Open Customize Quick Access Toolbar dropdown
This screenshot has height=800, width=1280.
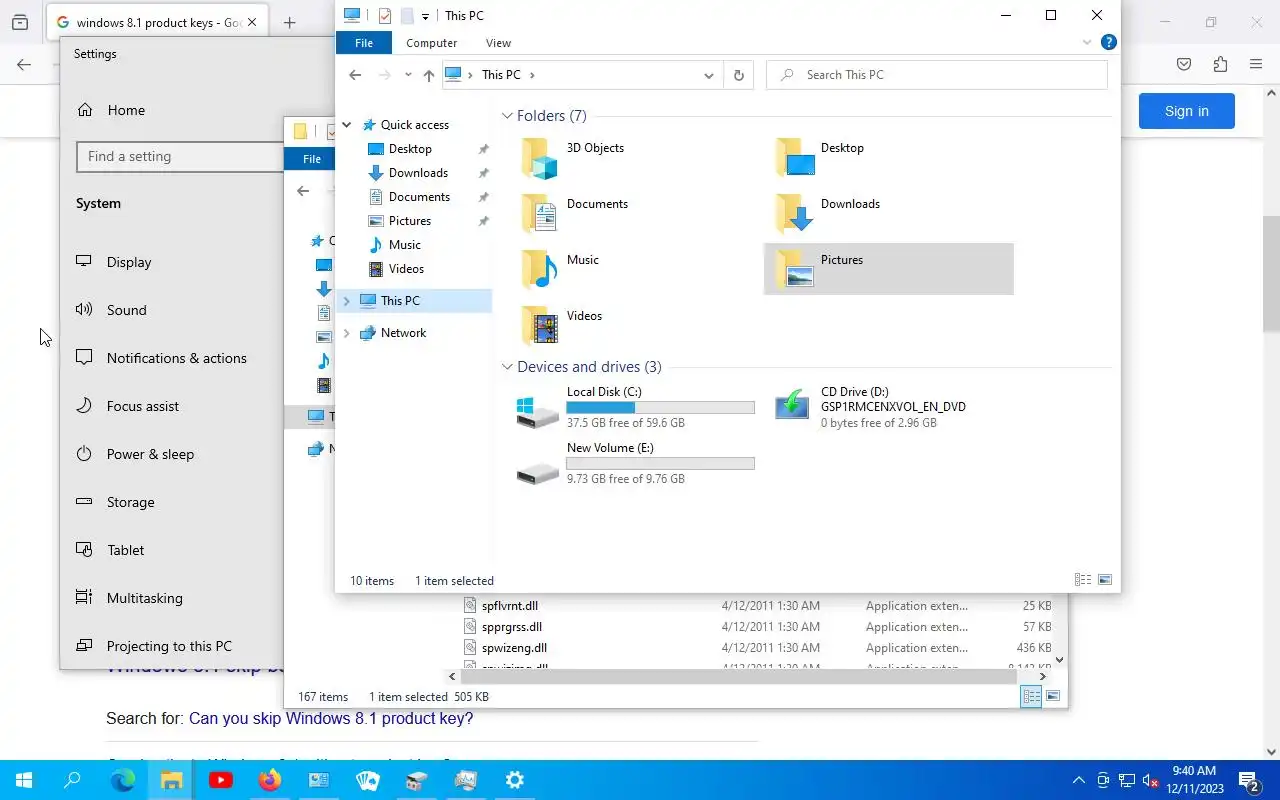[425, 16]
